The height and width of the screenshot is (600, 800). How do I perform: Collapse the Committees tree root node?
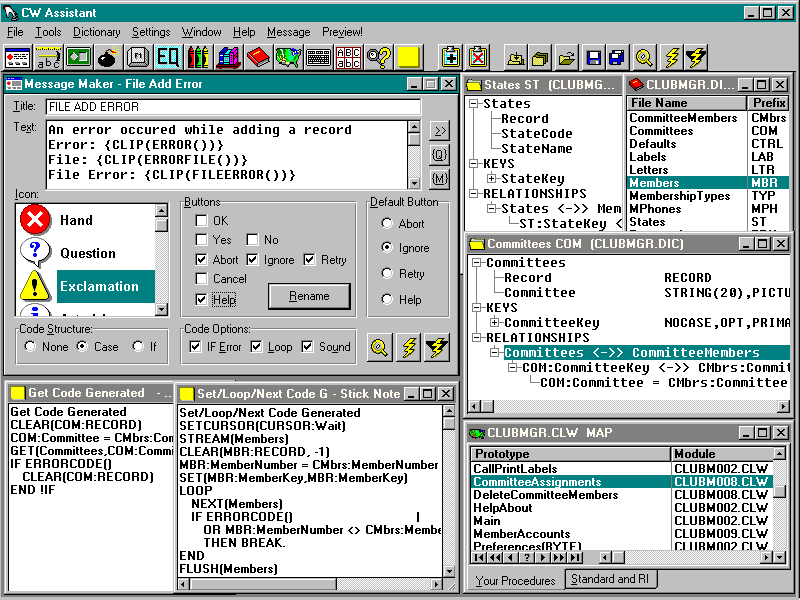click(477, 262)
